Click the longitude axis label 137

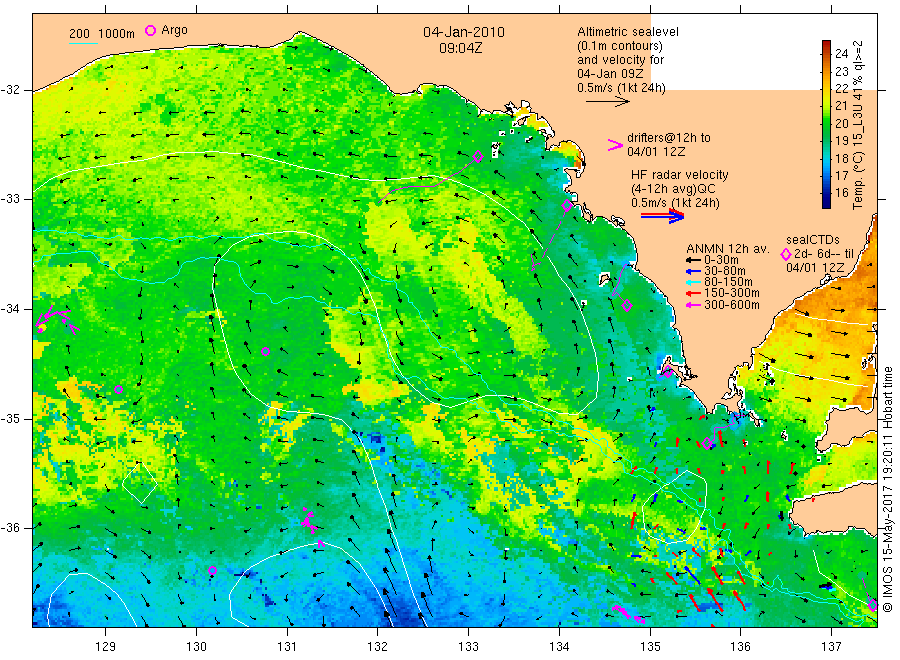(831, 646)
